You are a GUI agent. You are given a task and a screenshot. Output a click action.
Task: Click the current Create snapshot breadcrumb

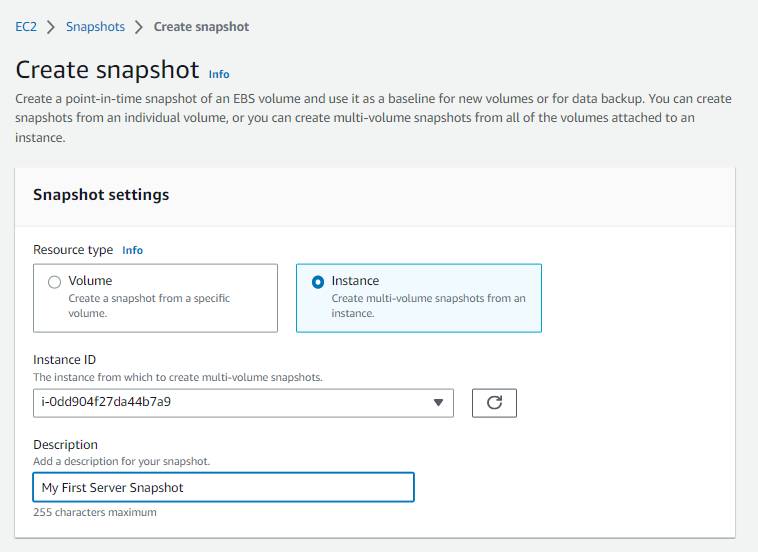coord(201,27)
